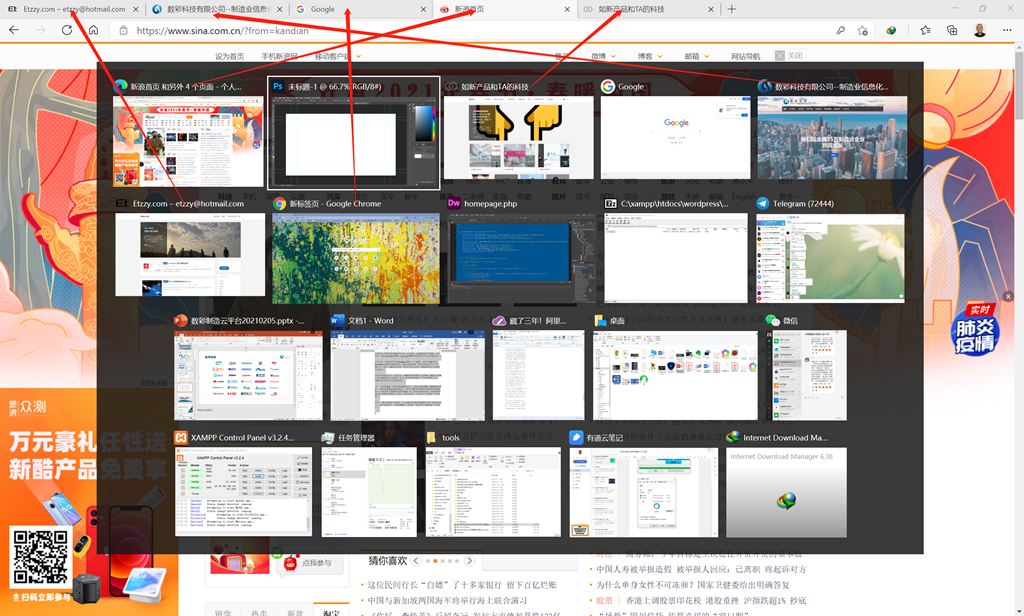Click the 设为首页 link
This screenshot has height=616, width=1024.
(x=229, y=56)
